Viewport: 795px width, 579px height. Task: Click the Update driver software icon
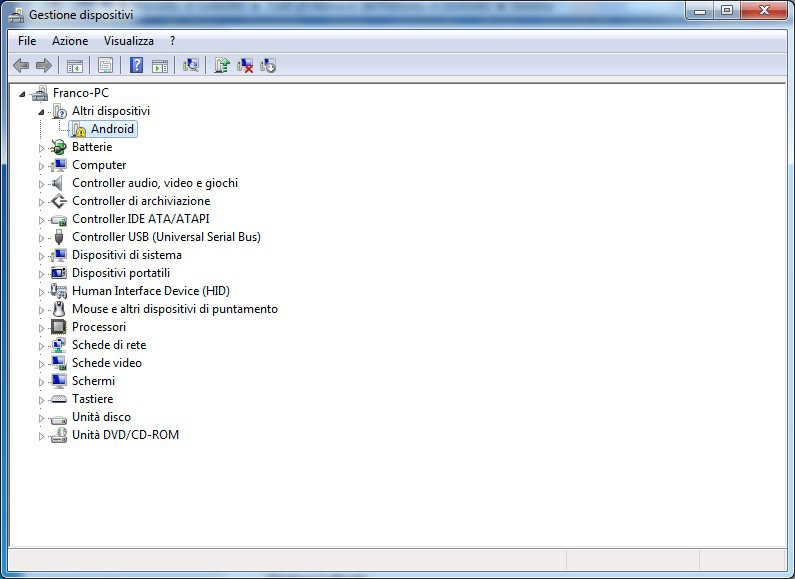tap(222, 65)
